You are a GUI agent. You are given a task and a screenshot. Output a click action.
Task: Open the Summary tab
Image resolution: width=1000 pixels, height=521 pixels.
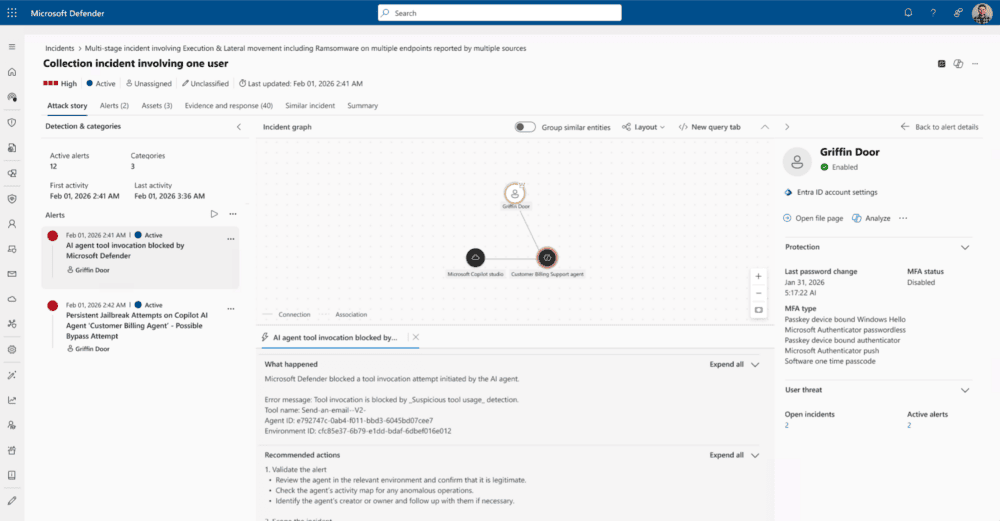coord(362,106)
